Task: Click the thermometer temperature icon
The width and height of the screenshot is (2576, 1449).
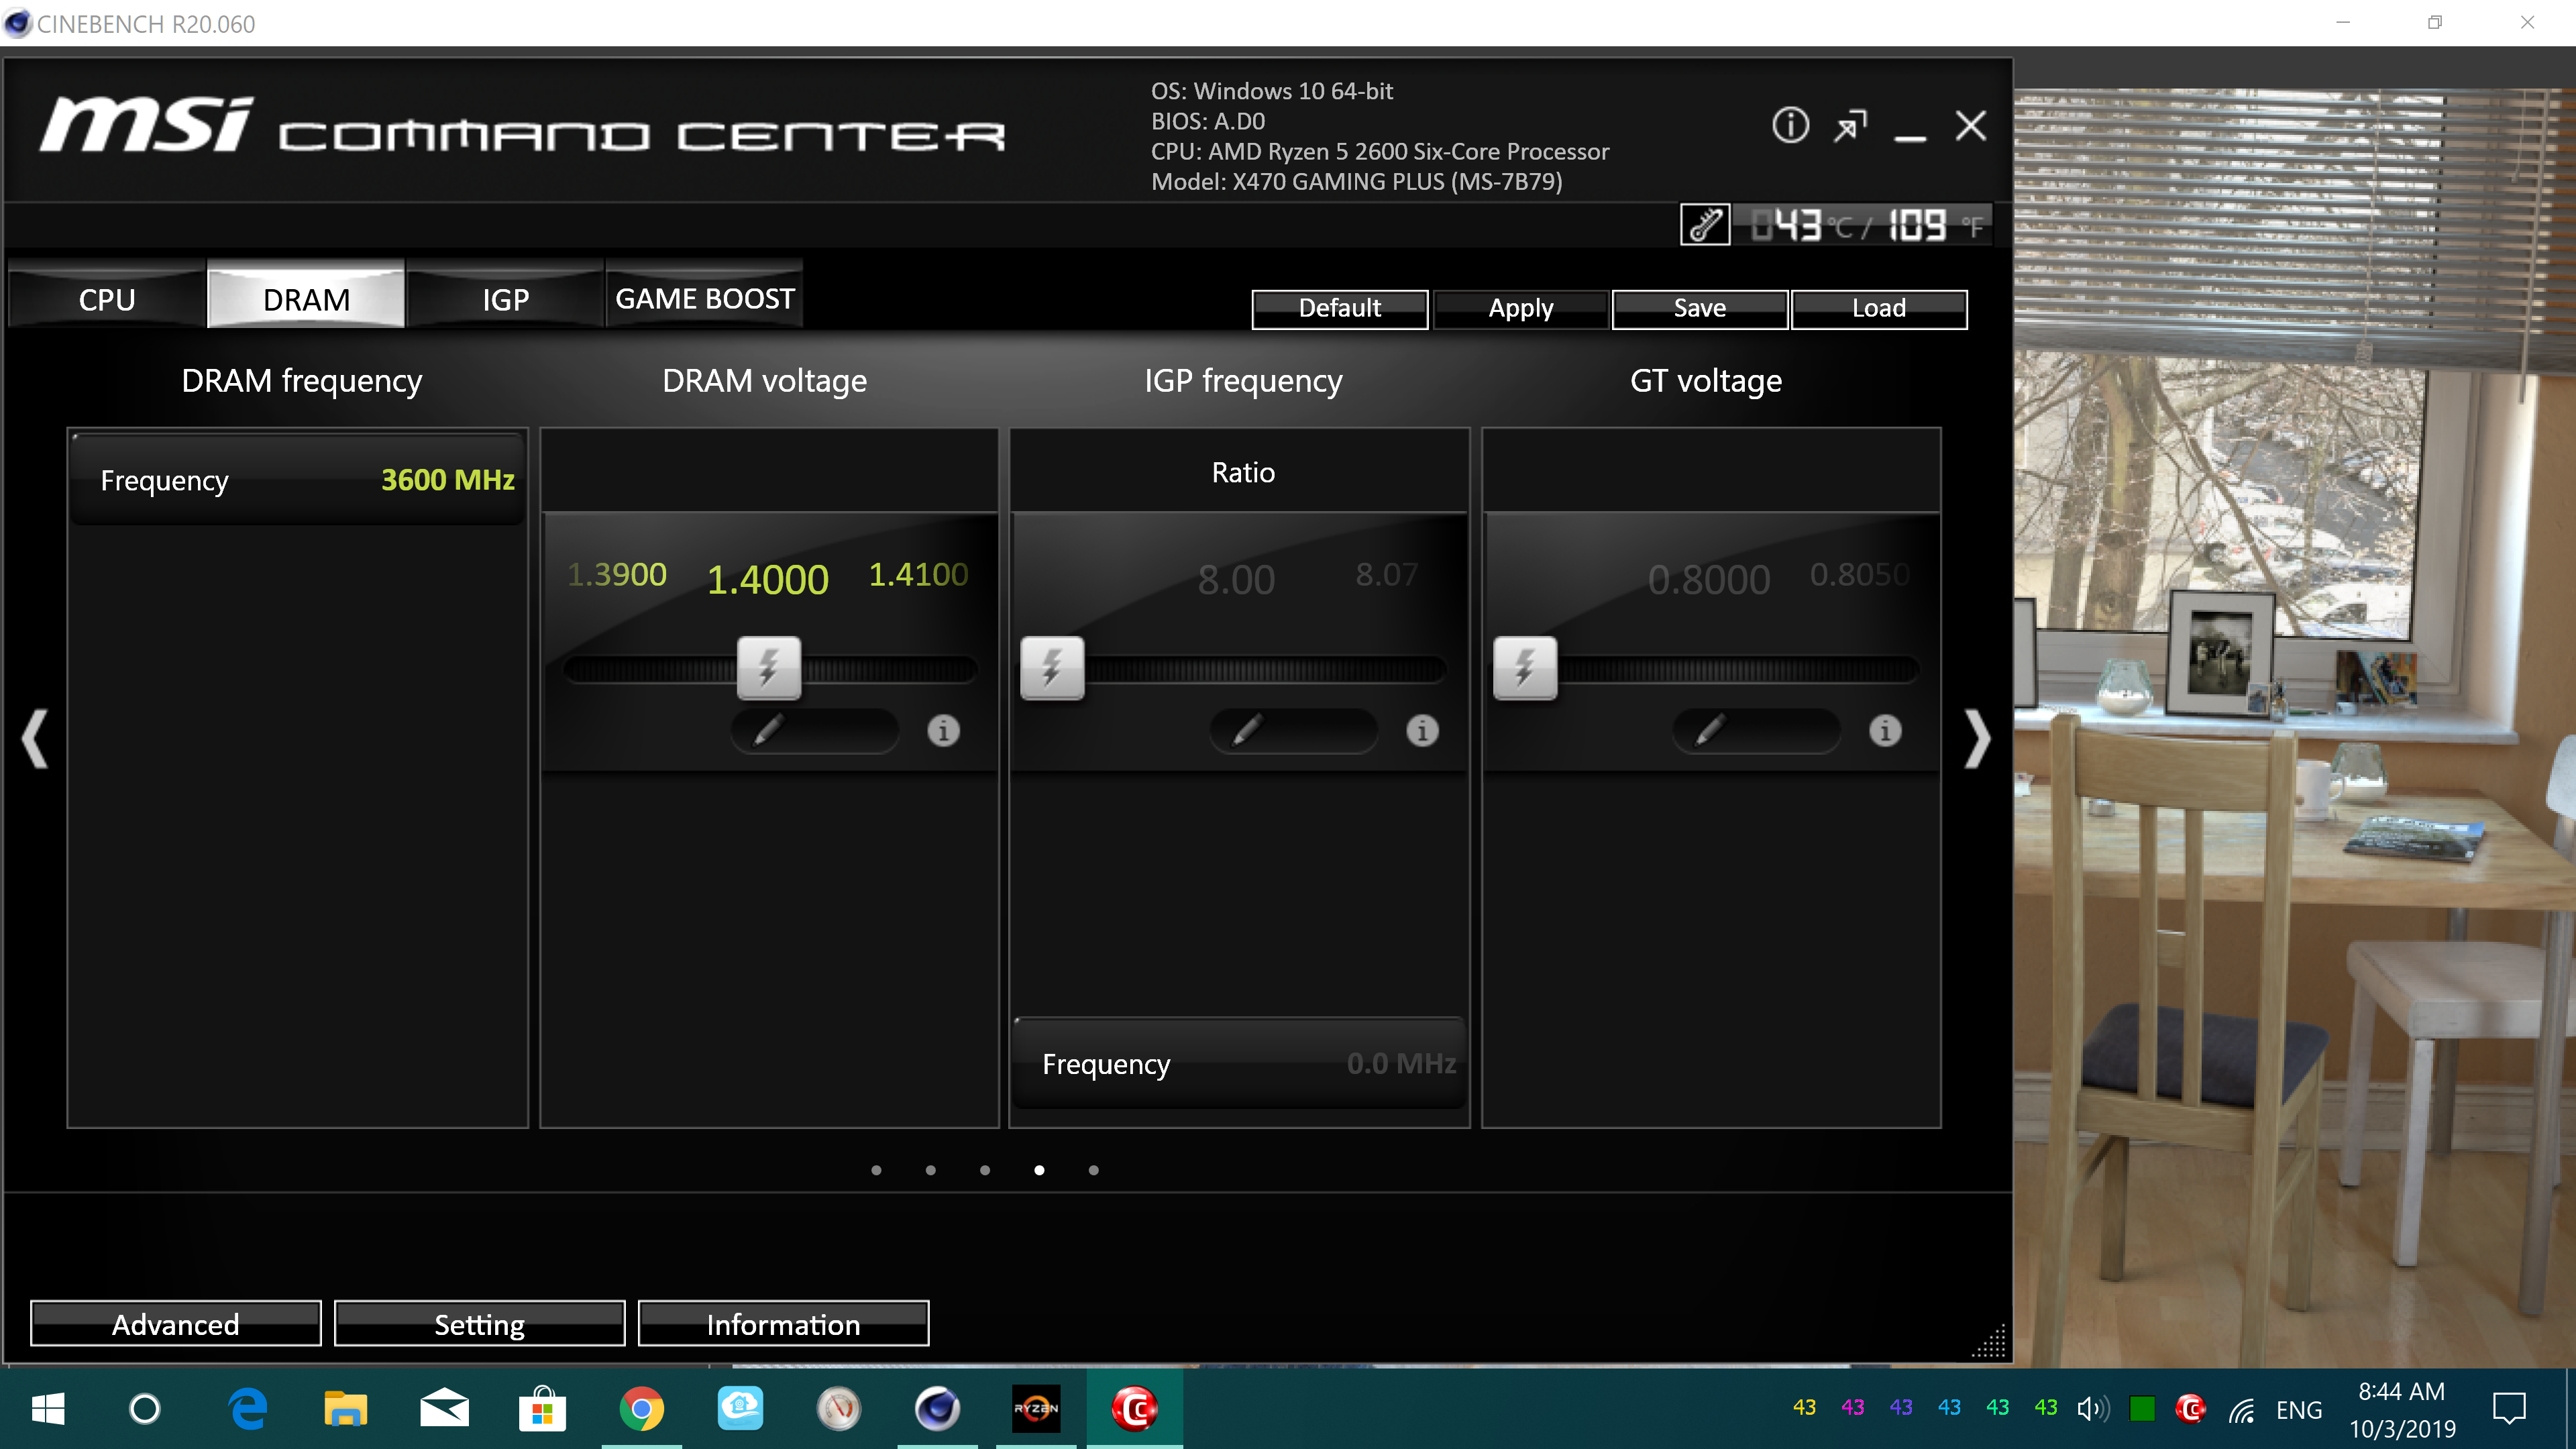Action: tap(1705, 225)
